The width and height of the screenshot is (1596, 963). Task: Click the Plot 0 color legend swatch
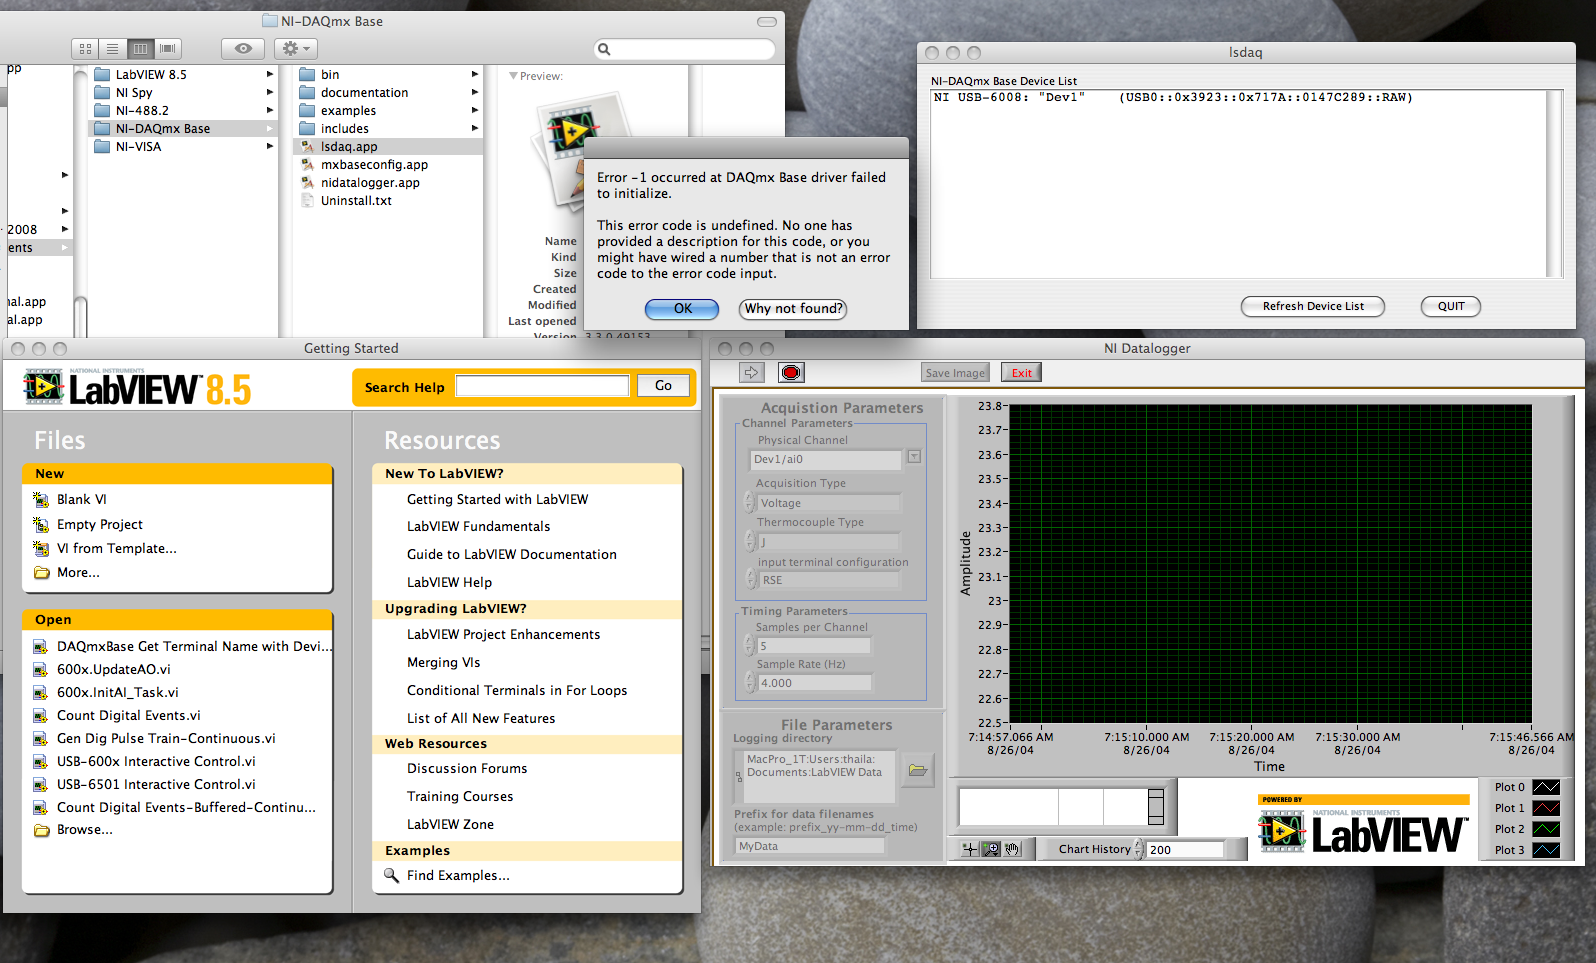(1546, 787)
